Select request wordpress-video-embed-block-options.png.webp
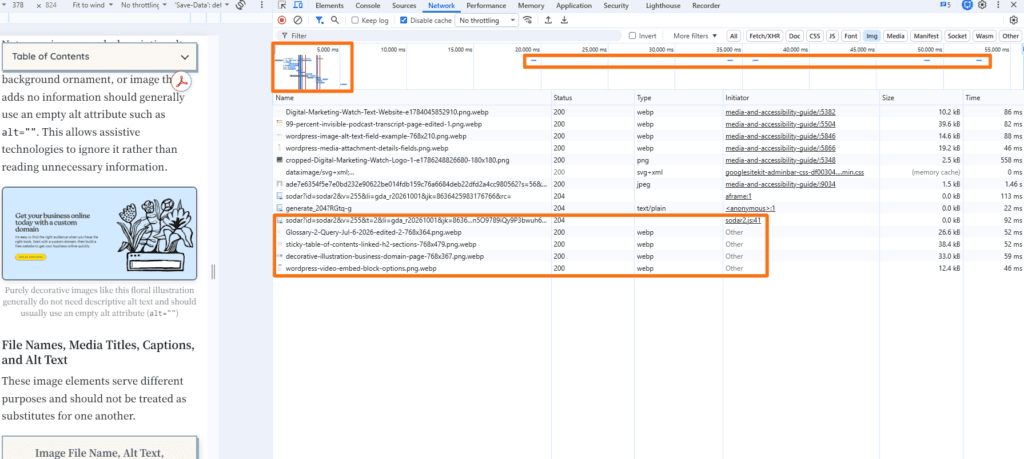This screenshot has height=459, width=1024. (361, 268)
